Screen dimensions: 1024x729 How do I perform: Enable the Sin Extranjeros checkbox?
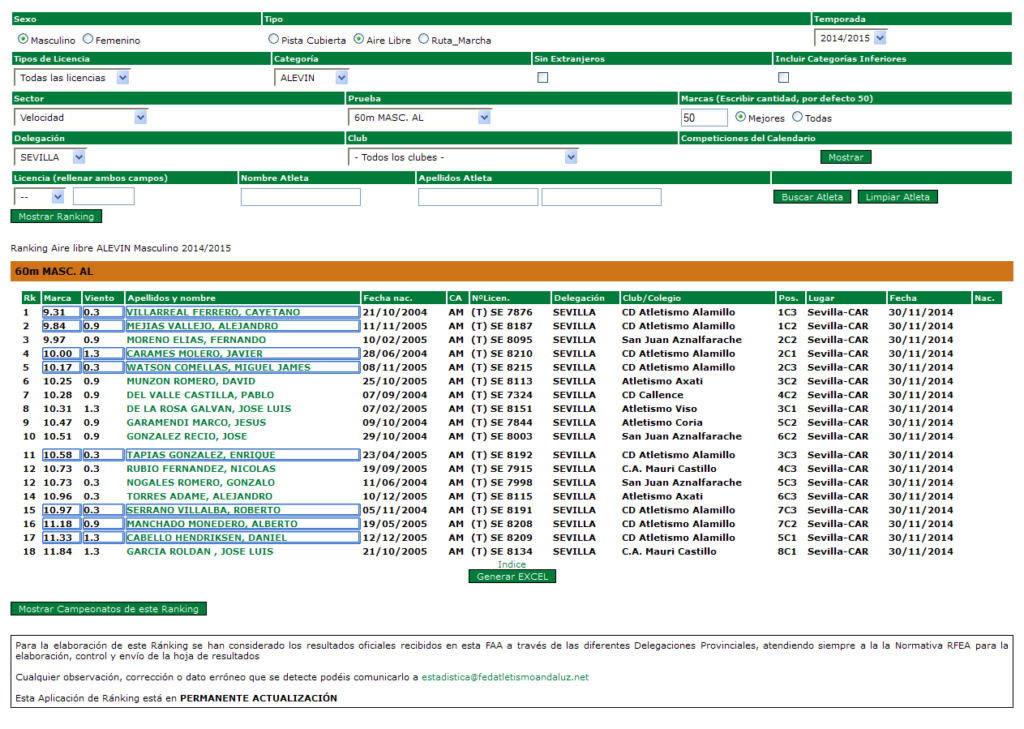[543, 78]
